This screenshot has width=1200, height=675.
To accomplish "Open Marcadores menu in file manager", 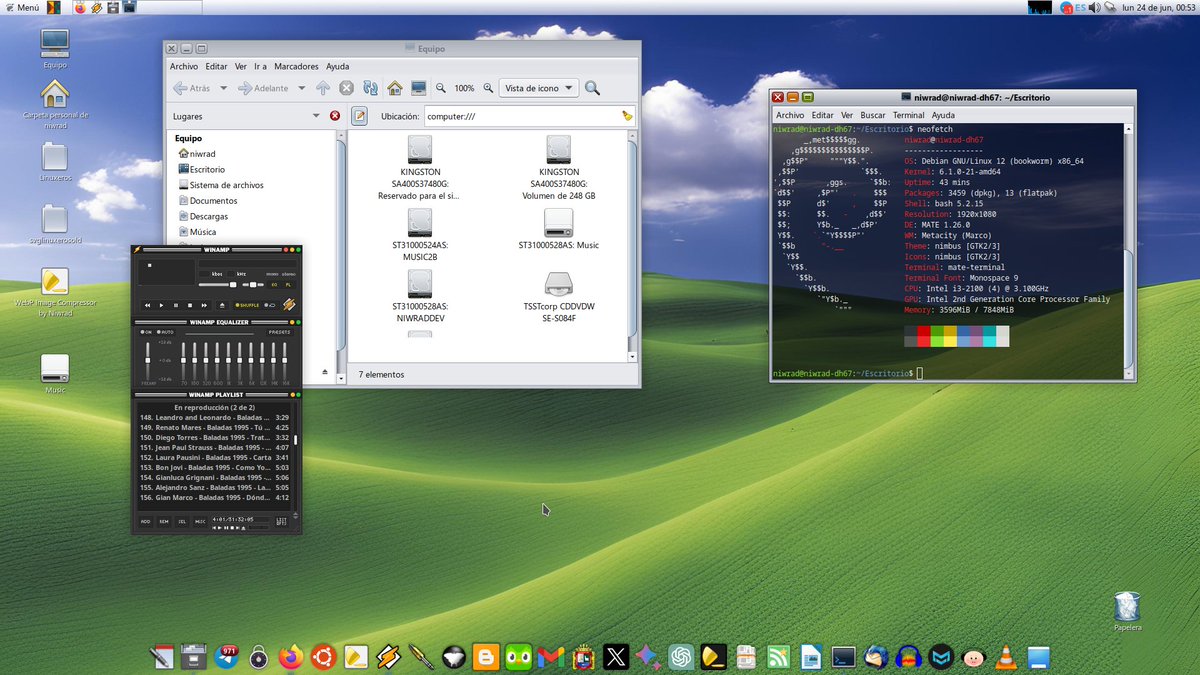I will coord(297,66).
